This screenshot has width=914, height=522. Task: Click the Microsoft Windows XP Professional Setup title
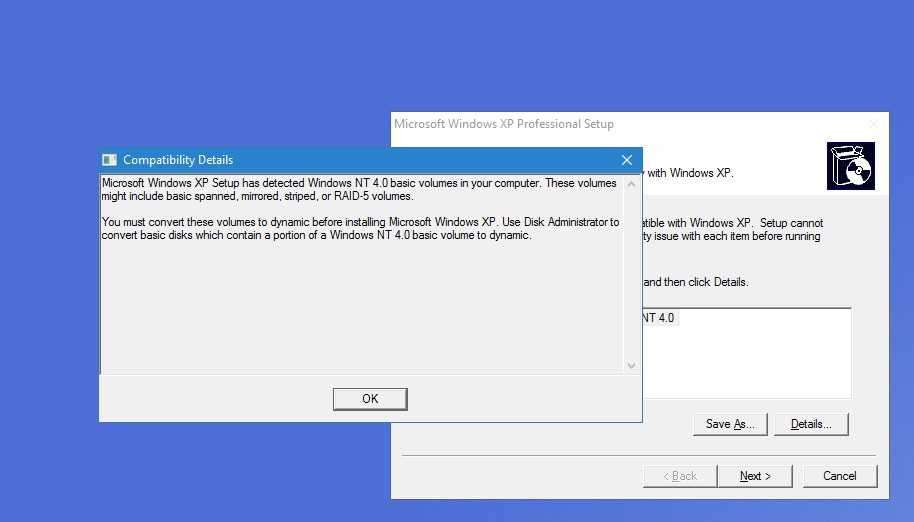point(504,124)
